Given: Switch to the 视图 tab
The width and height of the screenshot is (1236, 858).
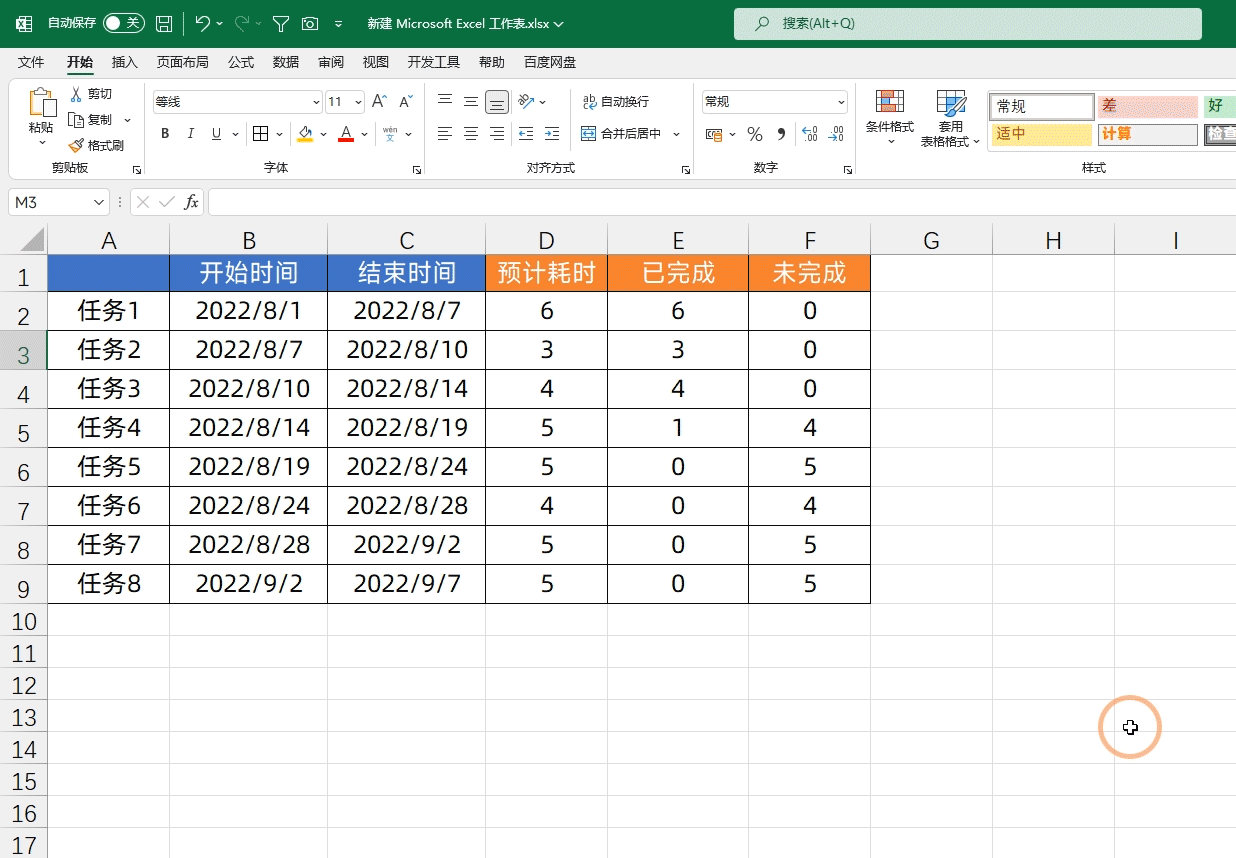Looking at the screenshot, I should point(376,62).
